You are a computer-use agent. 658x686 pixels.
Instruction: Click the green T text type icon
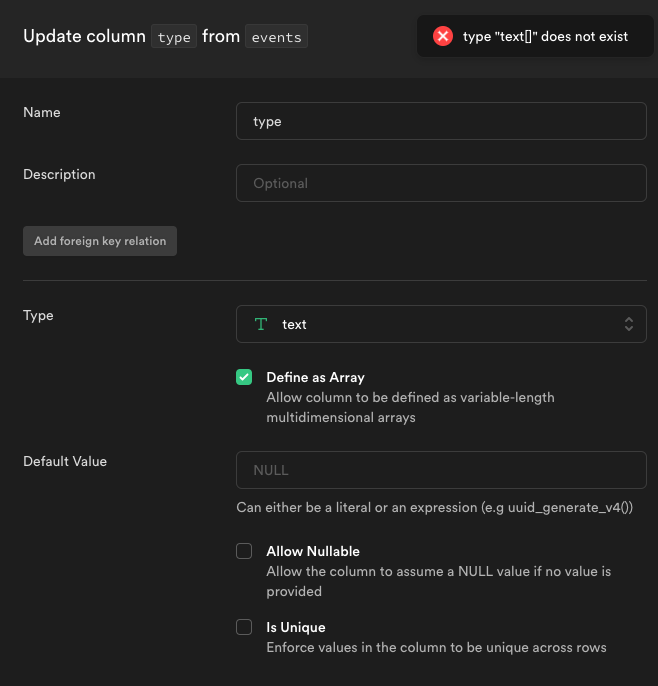(261, 324)
